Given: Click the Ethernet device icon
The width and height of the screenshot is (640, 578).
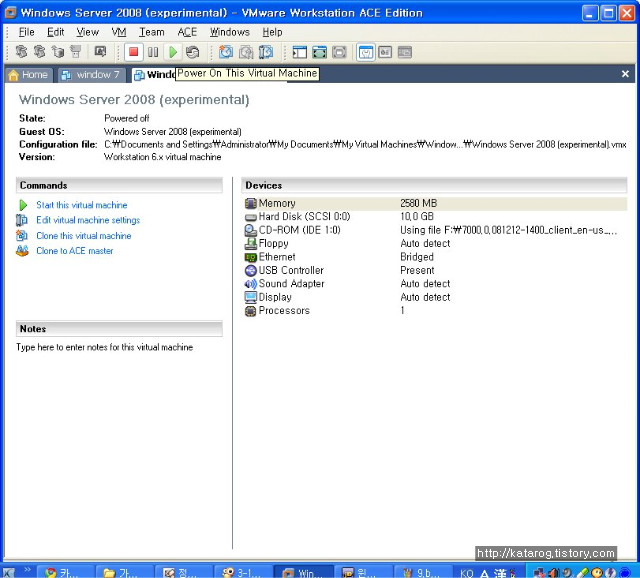Looking at the screenshot, I should 251,257.
